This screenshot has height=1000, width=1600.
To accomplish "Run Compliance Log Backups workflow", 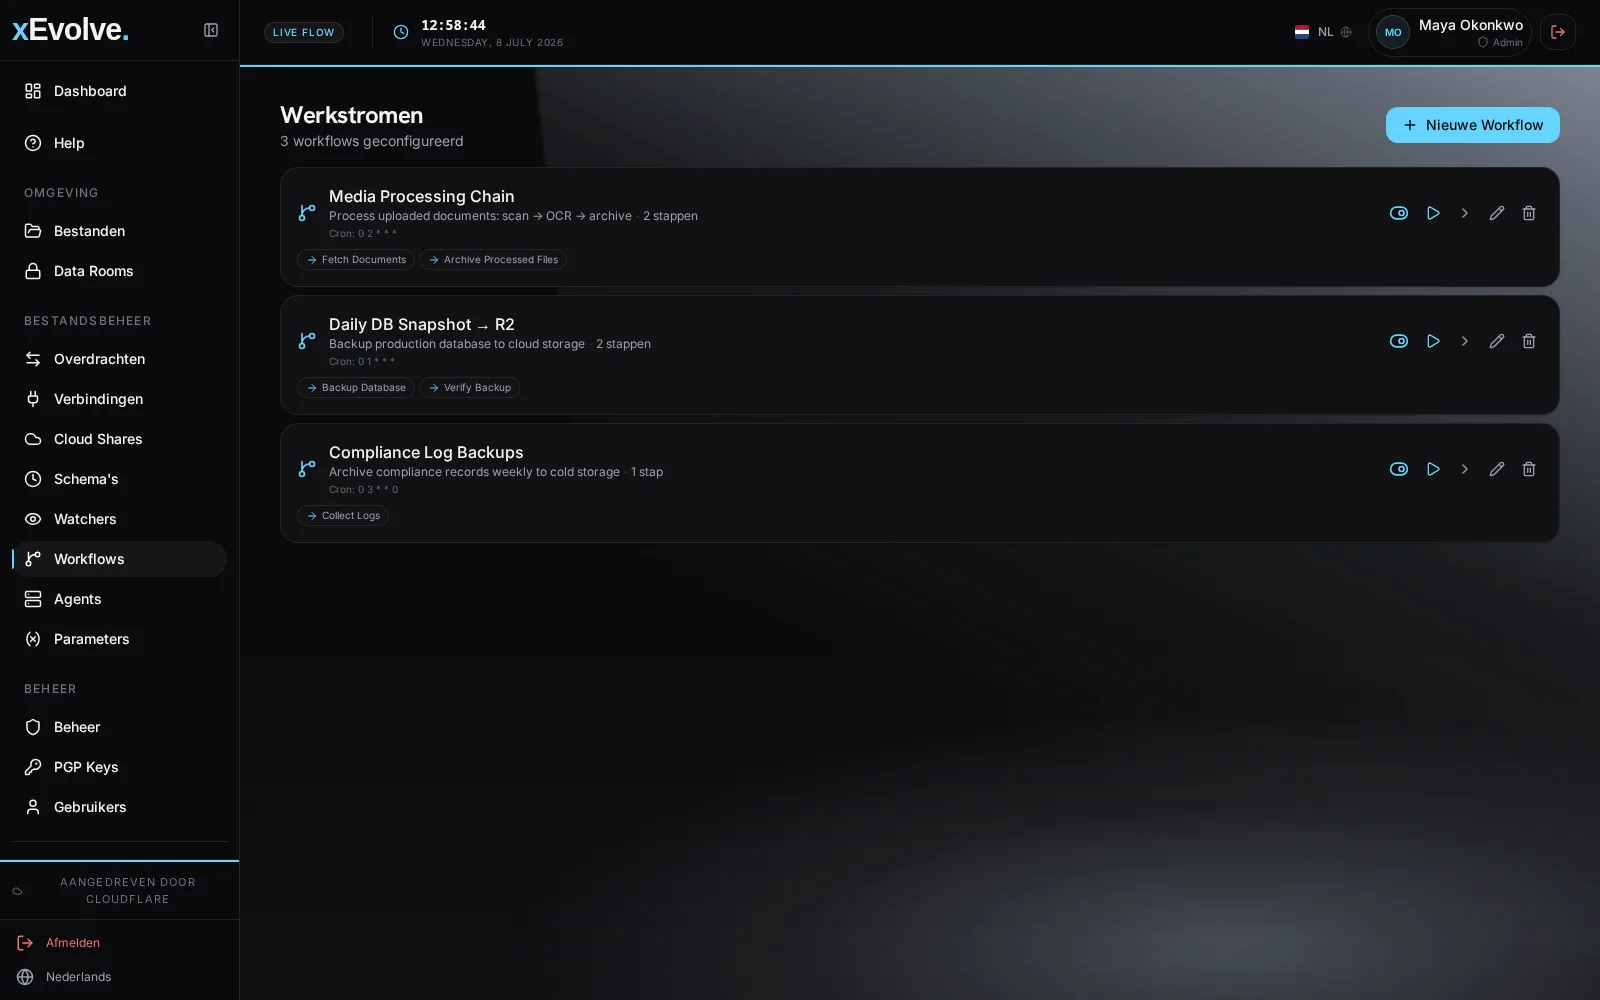I will point(1433,469).
